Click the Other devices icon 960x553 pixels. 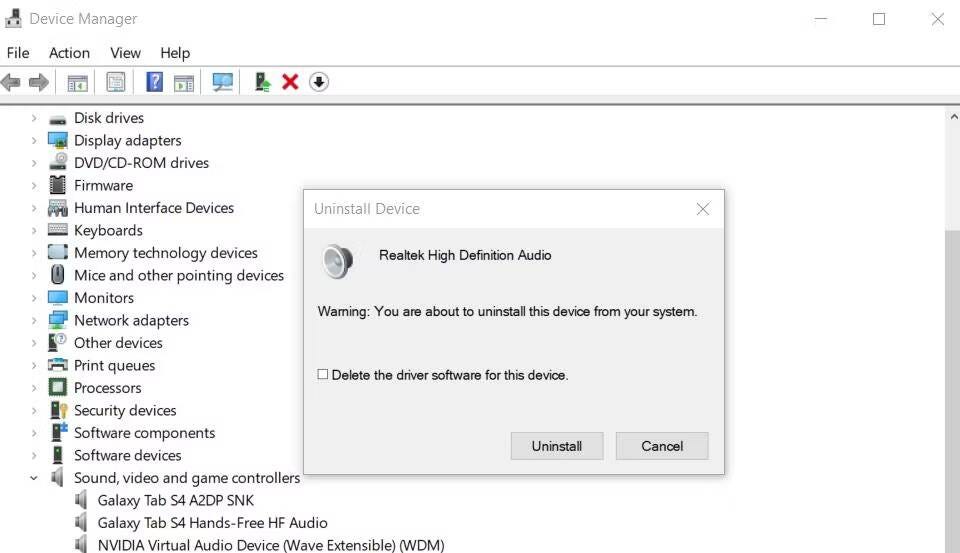pos(58,342)
